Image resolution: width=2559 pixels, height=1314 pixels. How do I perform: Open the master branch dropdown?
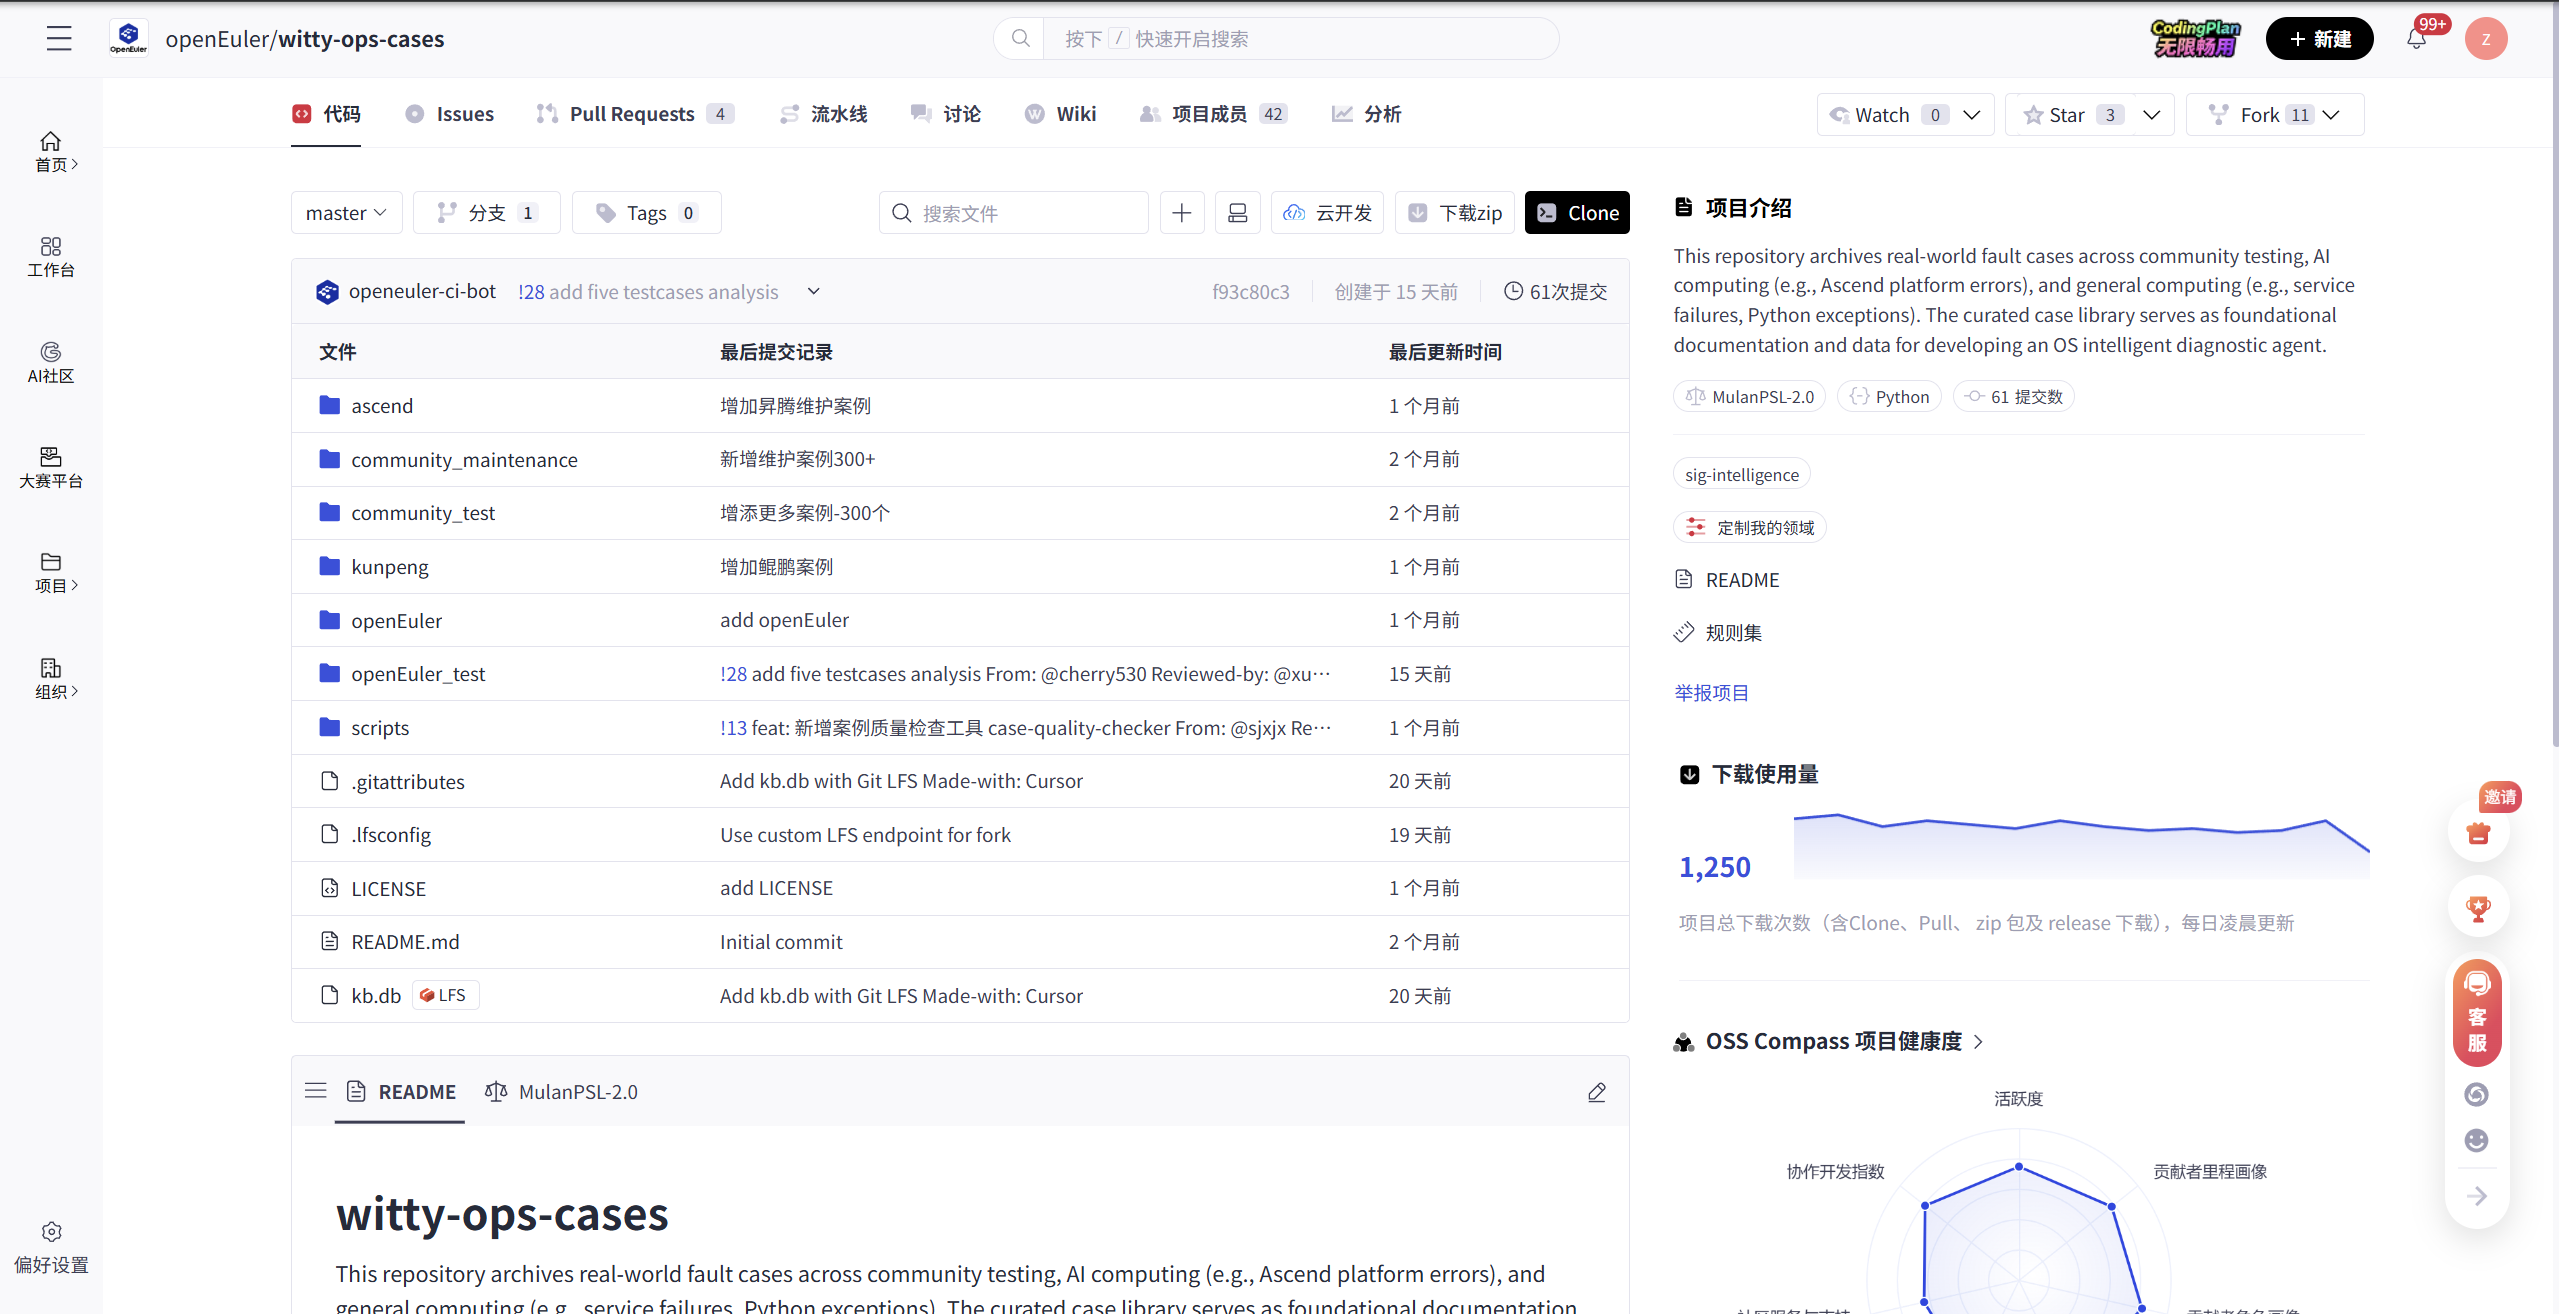point(346,213)
